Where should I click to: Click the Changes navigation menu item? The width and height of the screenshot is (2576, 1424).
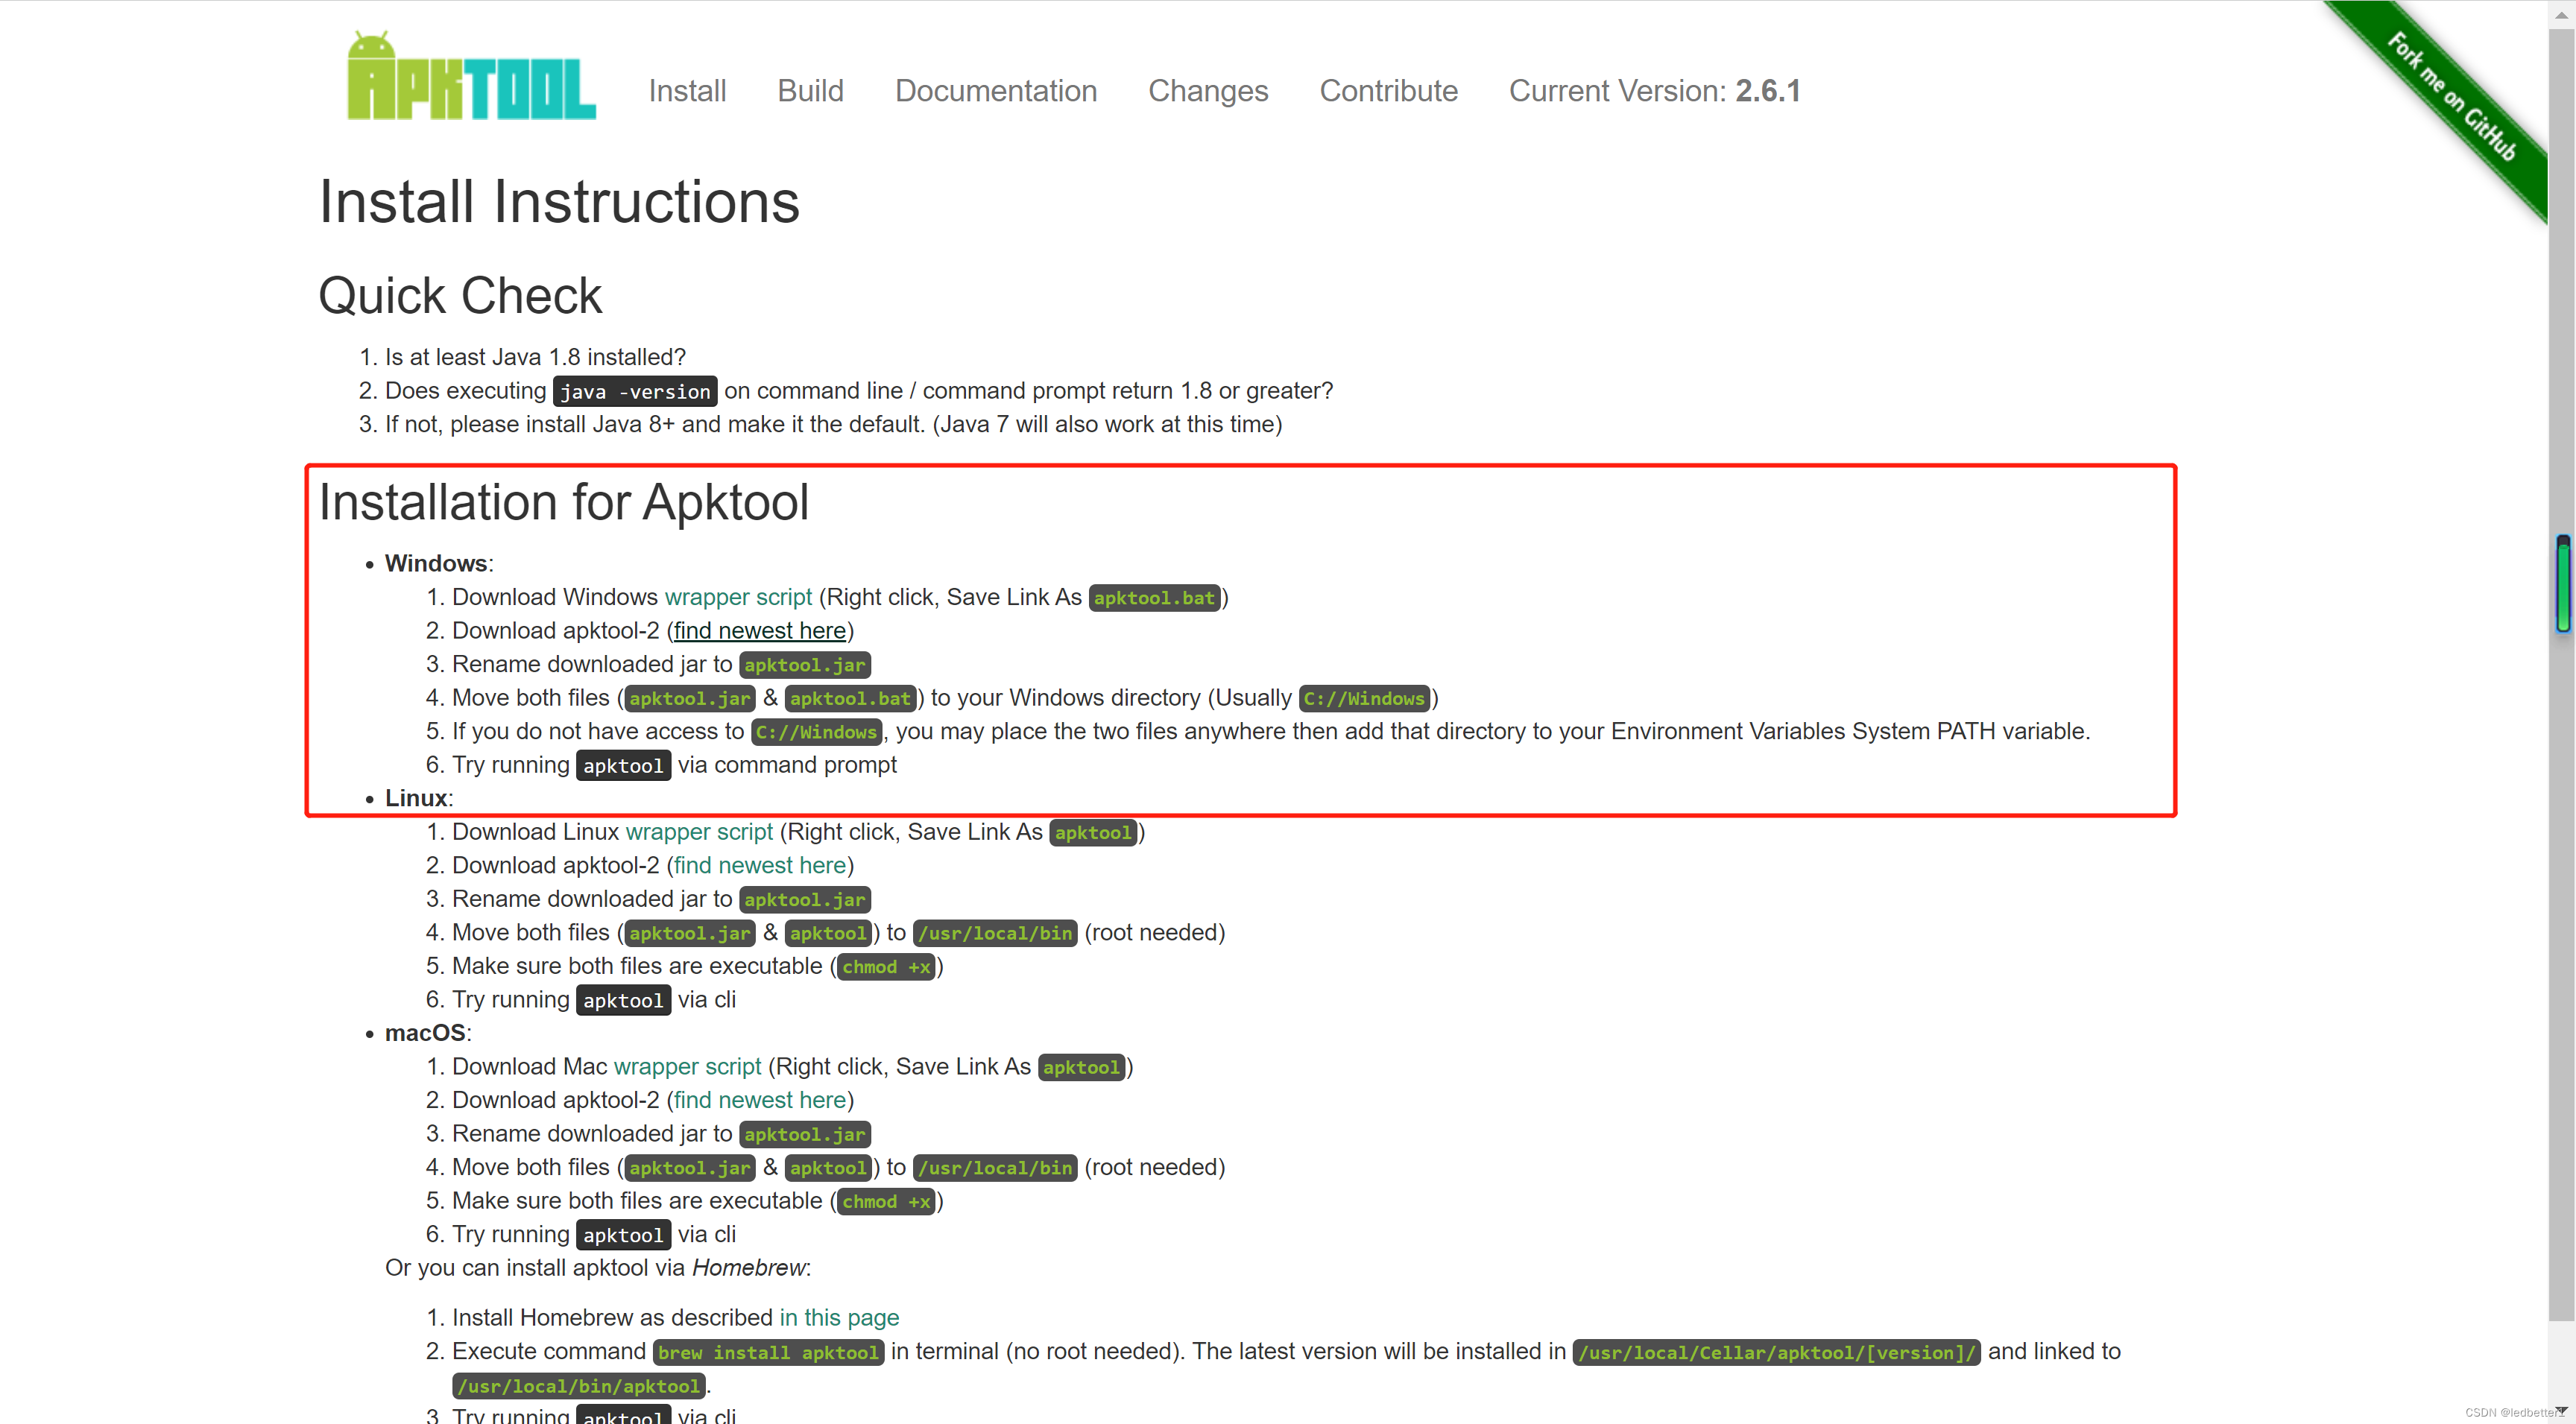pos(1207,91)
